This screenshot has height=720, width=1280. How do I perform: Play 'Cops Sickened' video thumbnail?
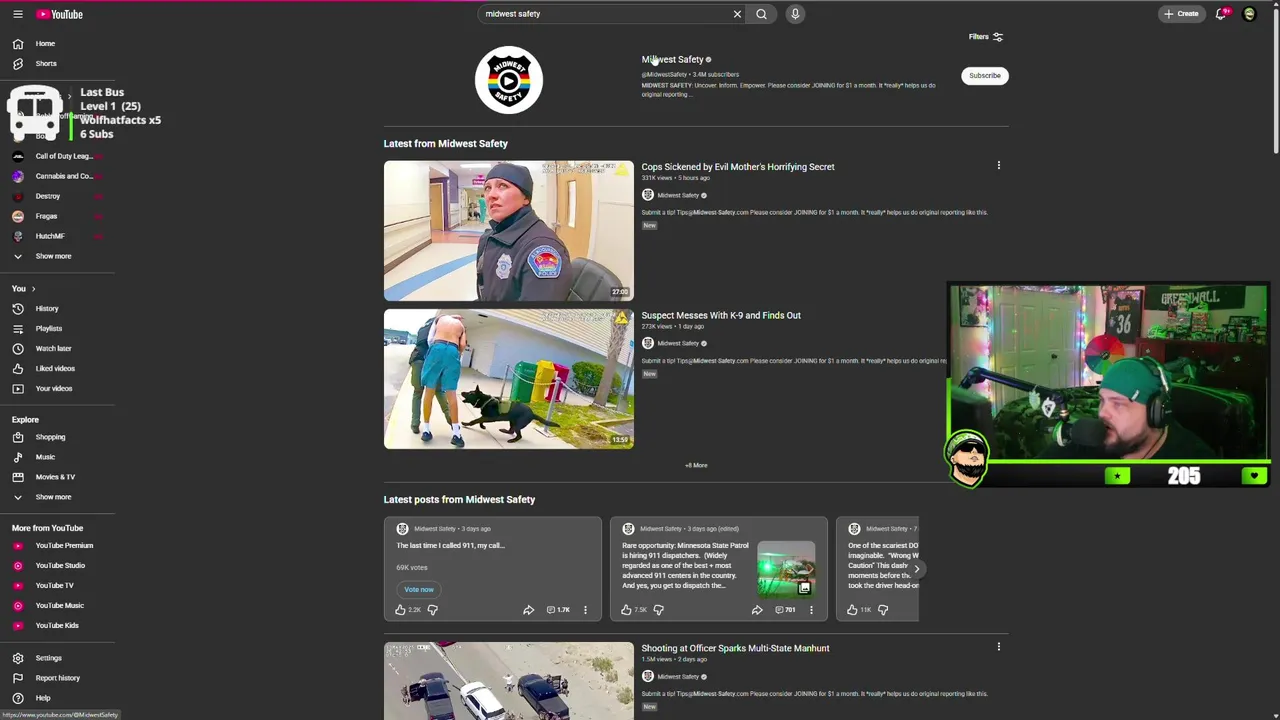(x=509, y=231)
